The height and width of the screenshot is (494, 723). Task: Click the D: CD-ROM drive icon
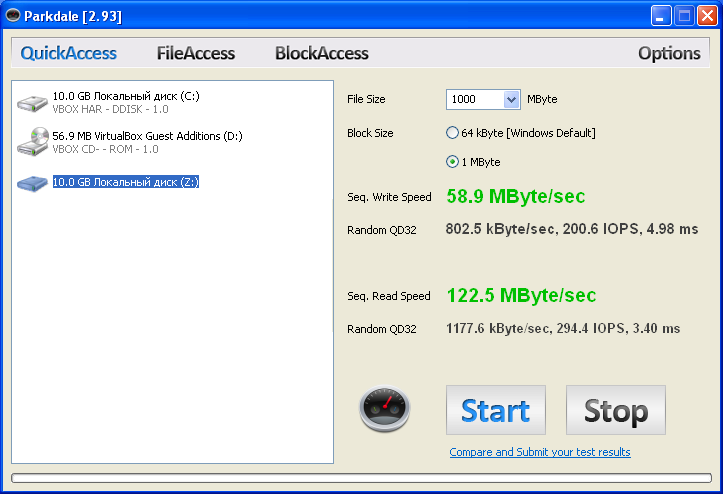pos(33,142)
